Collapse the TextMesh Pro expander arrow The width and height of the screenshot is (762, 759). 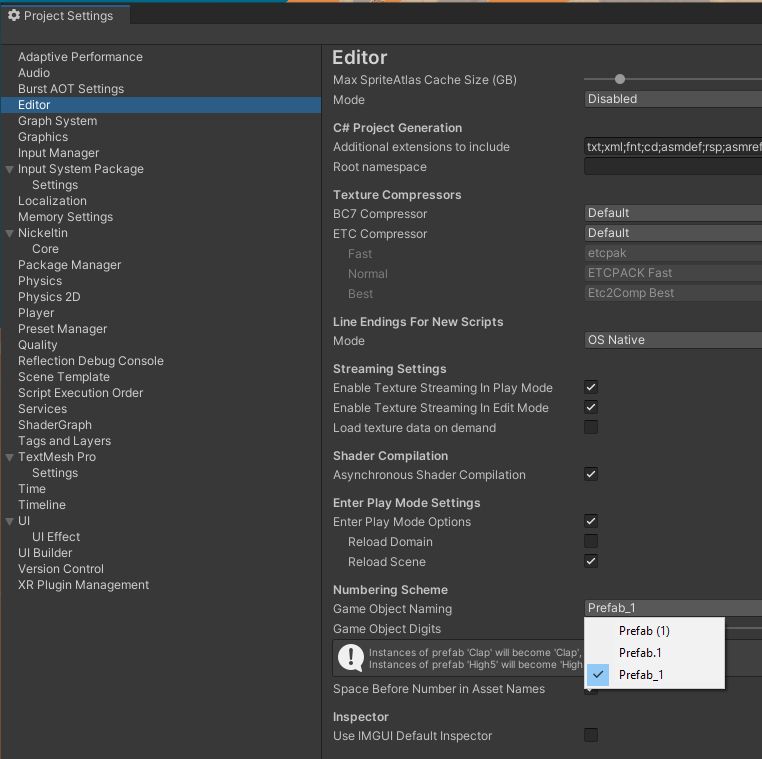pos(9,457)
